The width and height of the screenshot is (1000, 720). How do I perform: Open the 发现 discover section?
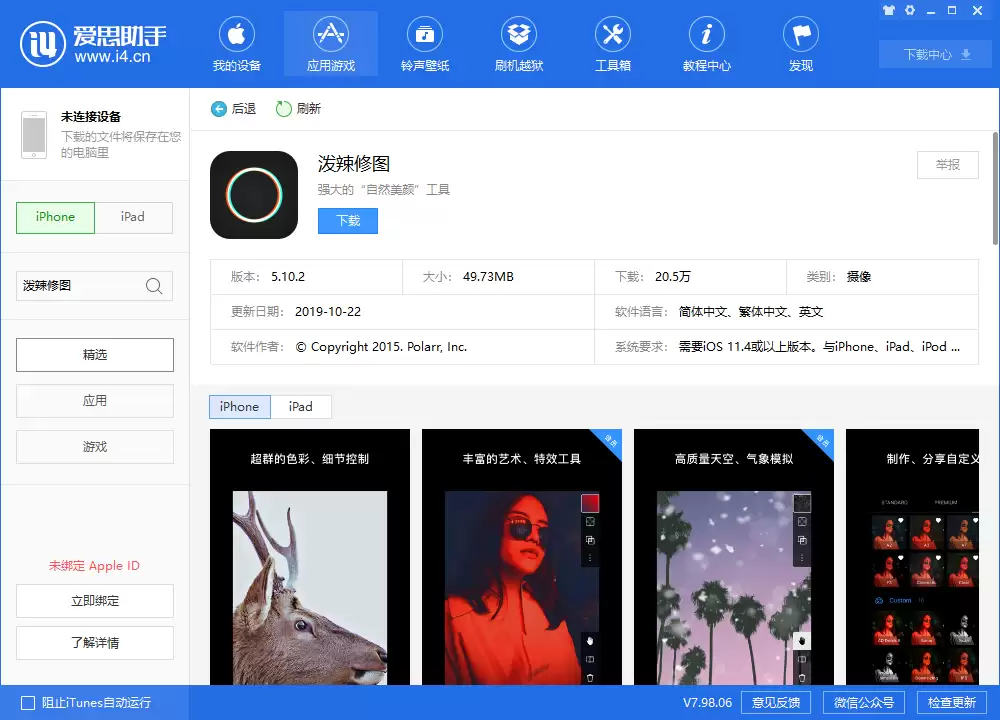click(801, 44)
